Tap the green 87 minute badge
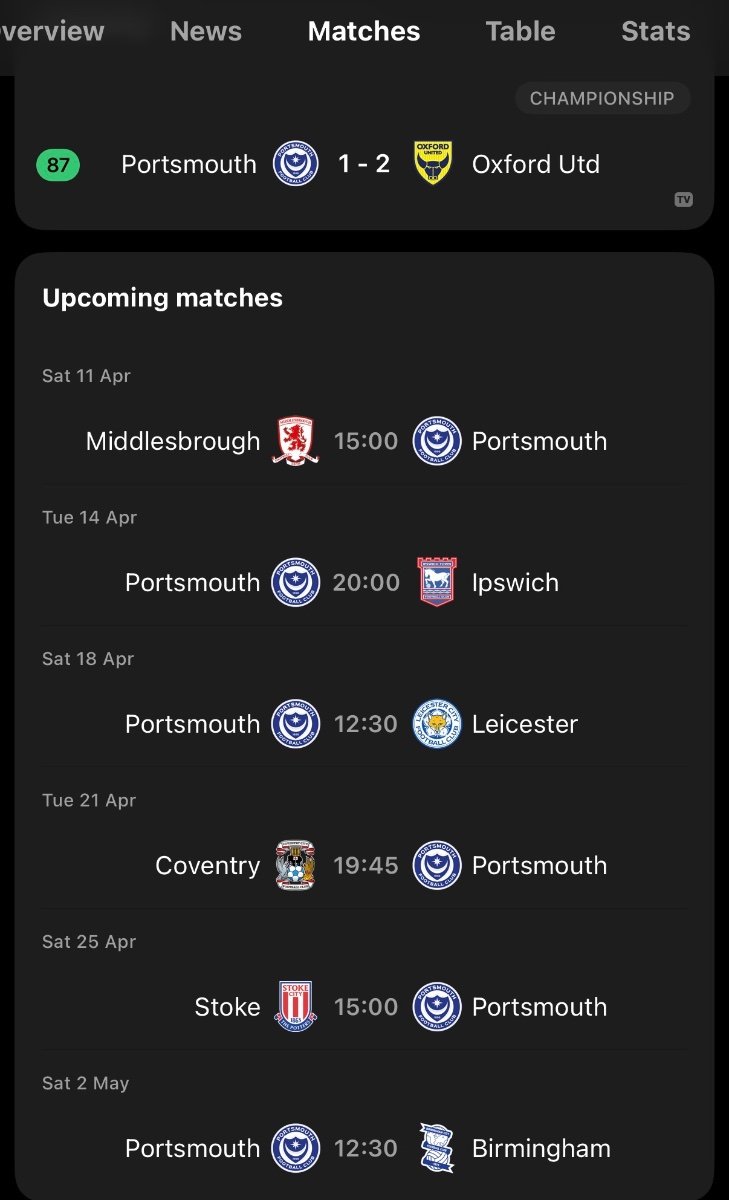Screen dimensions: 729x1200 point(58,164)
